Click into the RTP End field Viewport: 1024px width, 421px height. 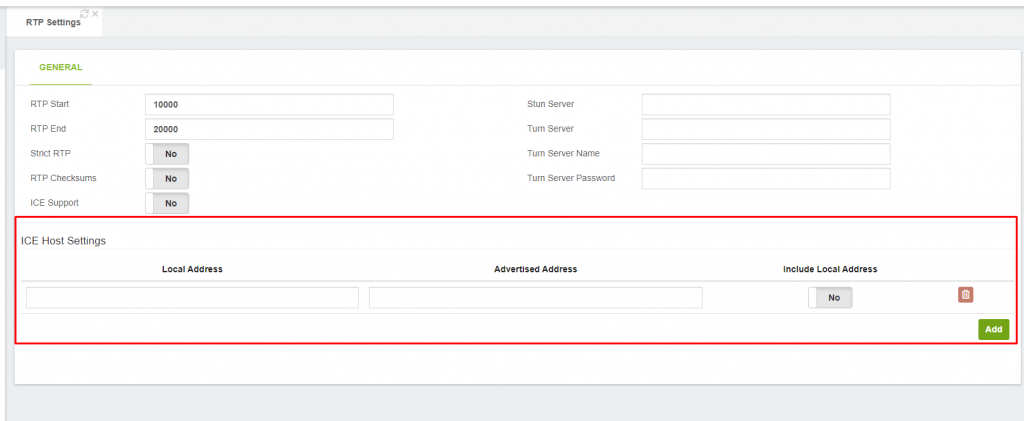[x=269, y=129]
